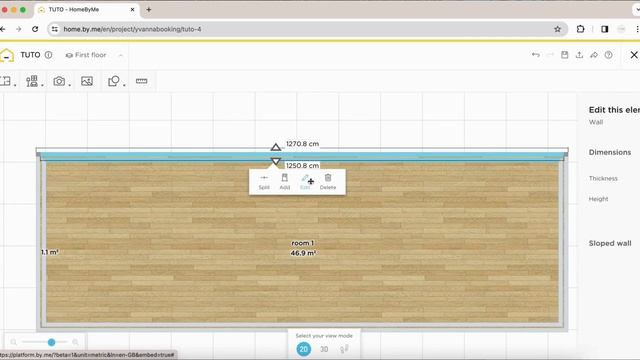
Task: Click the HomeByMe house logo
Action: pyautogui.click(x=7, y=56)
